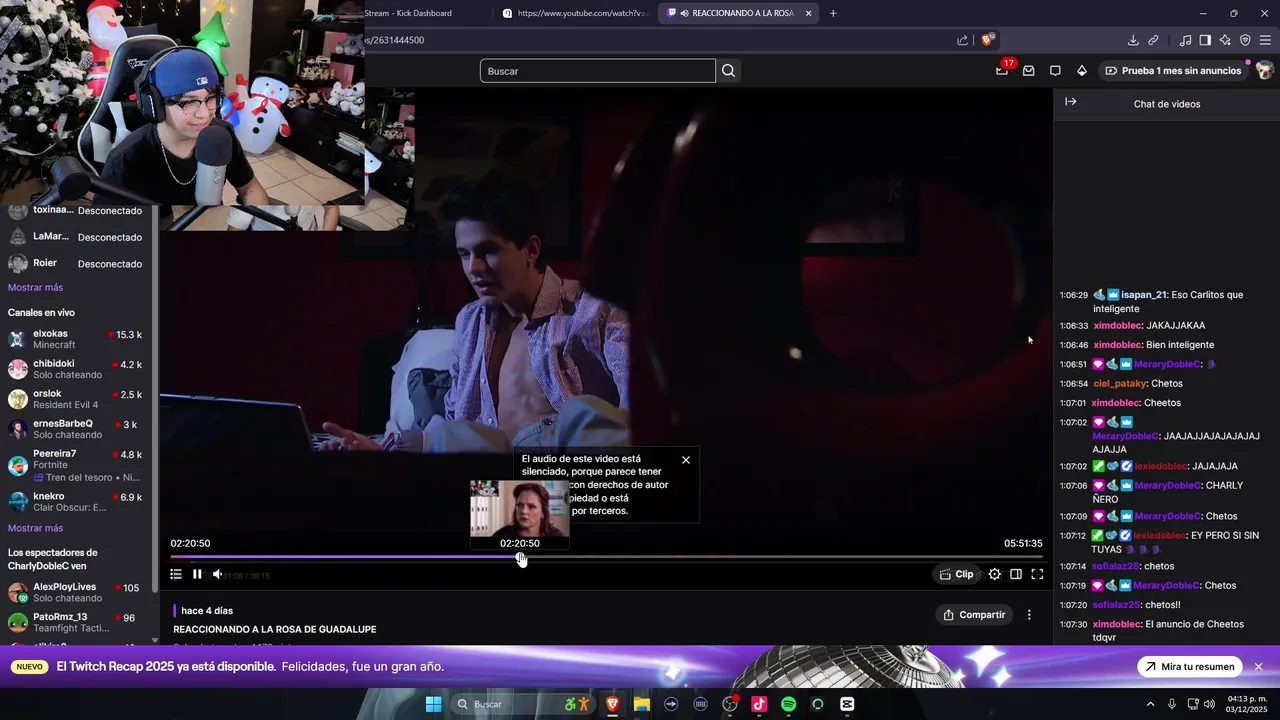1280x720 pixels.
Task: Create a clip with the Clip button
Action: 957,574
